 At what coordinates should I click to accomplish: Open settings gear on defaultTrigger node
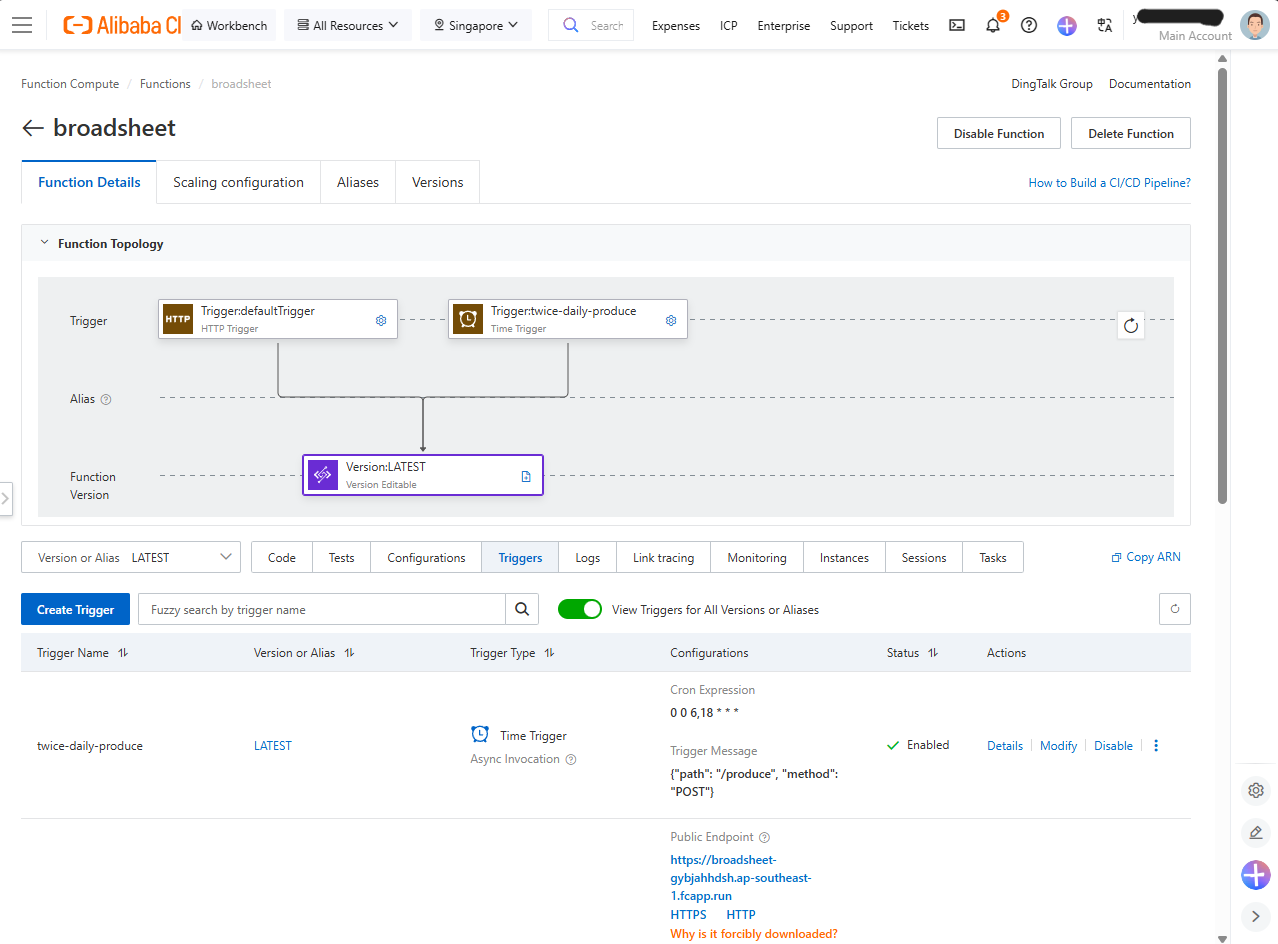381,320
